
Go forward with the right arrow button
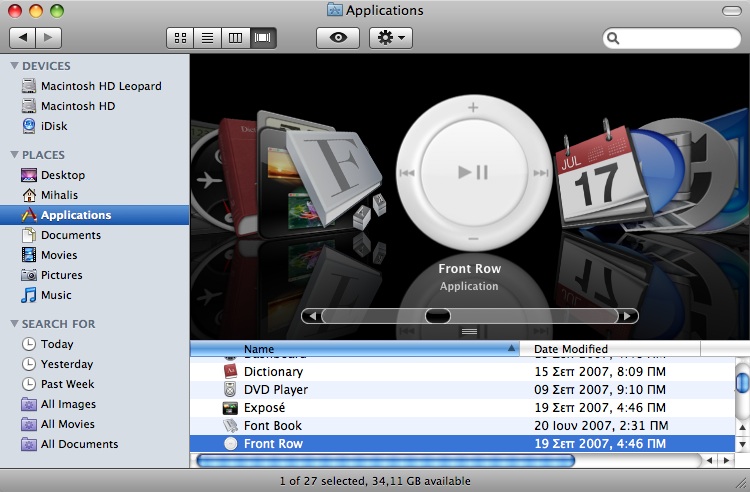coord(48,38)
